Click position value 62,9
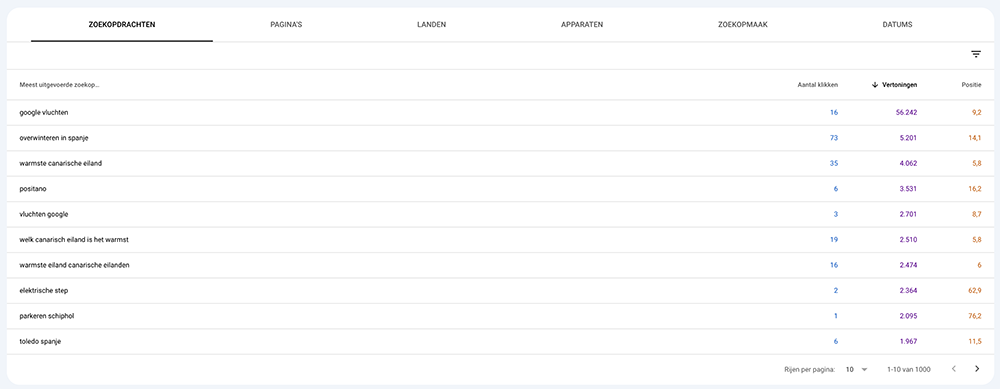This screenshot has width=1000, height=389. click(975, 290)
